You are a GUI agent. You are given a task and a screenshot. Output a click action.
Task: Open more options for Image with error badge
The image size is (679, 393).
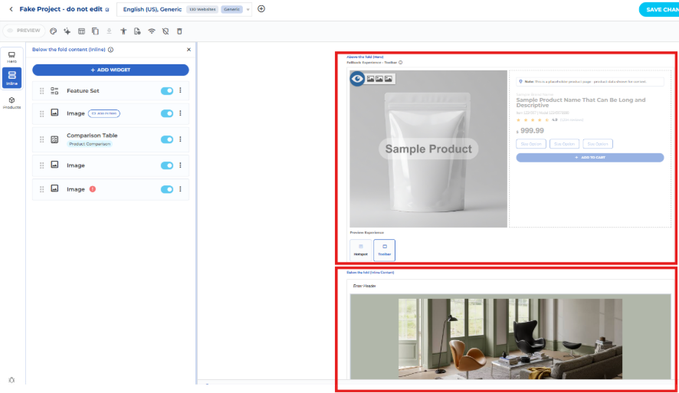181,189
